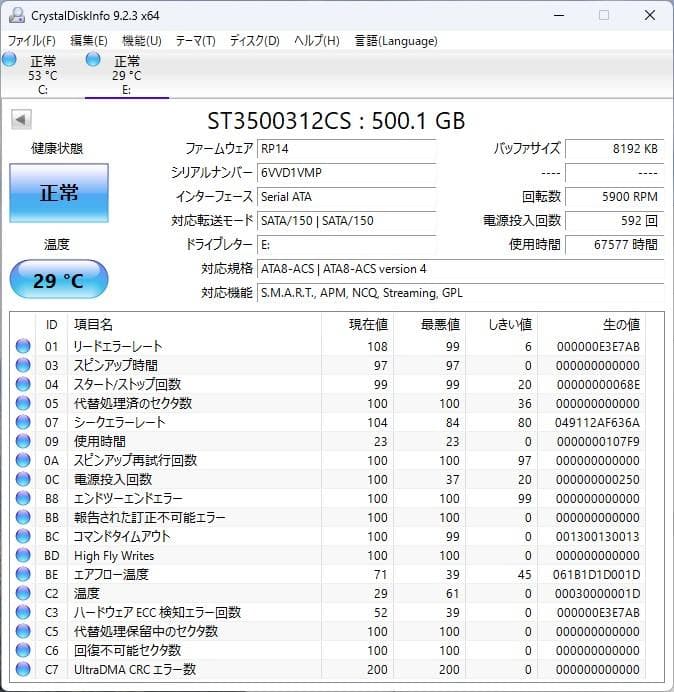Screen dimensions: 674x692
Task: Open the 言語(Language) menu
Action: pyautogui.click(x=396, y=41)
